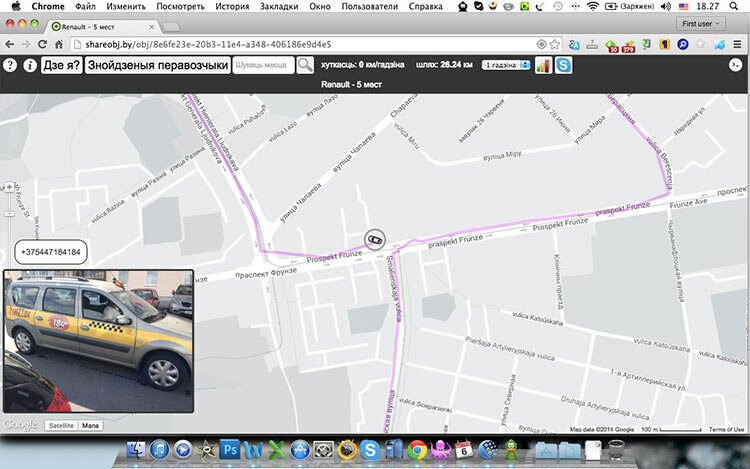Open the info icon in toolbar
Image resolution: width=750 pixels, height=469 pixels.
(x=30, y=65)
